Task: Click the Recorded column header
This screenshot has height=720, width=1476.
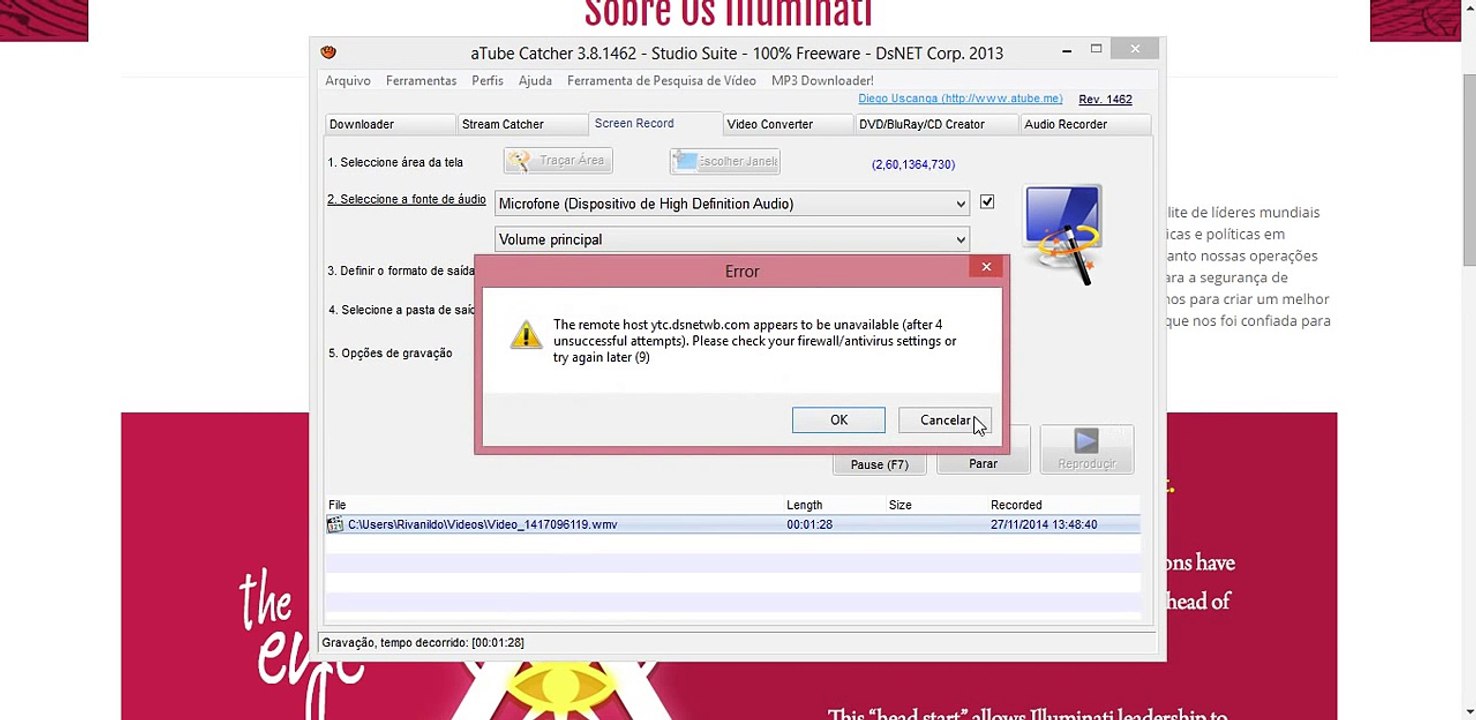Action: point(1016,505)
